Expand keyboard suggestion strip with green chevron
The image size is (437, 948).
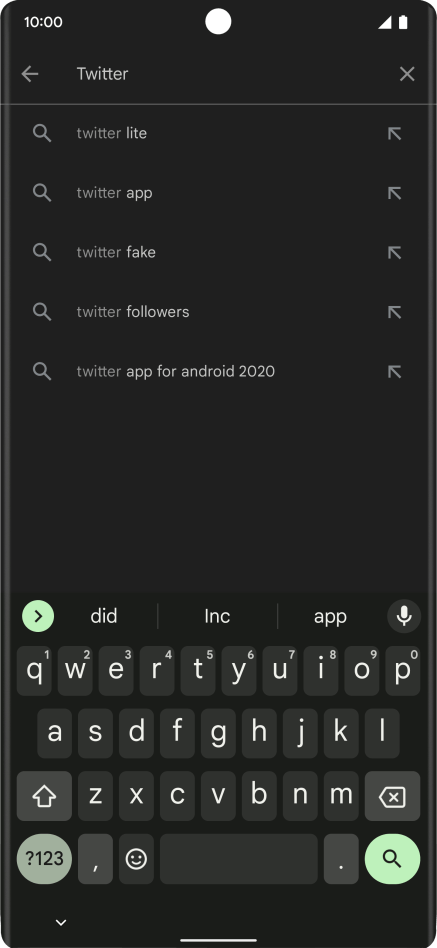[x=38, y=616]
